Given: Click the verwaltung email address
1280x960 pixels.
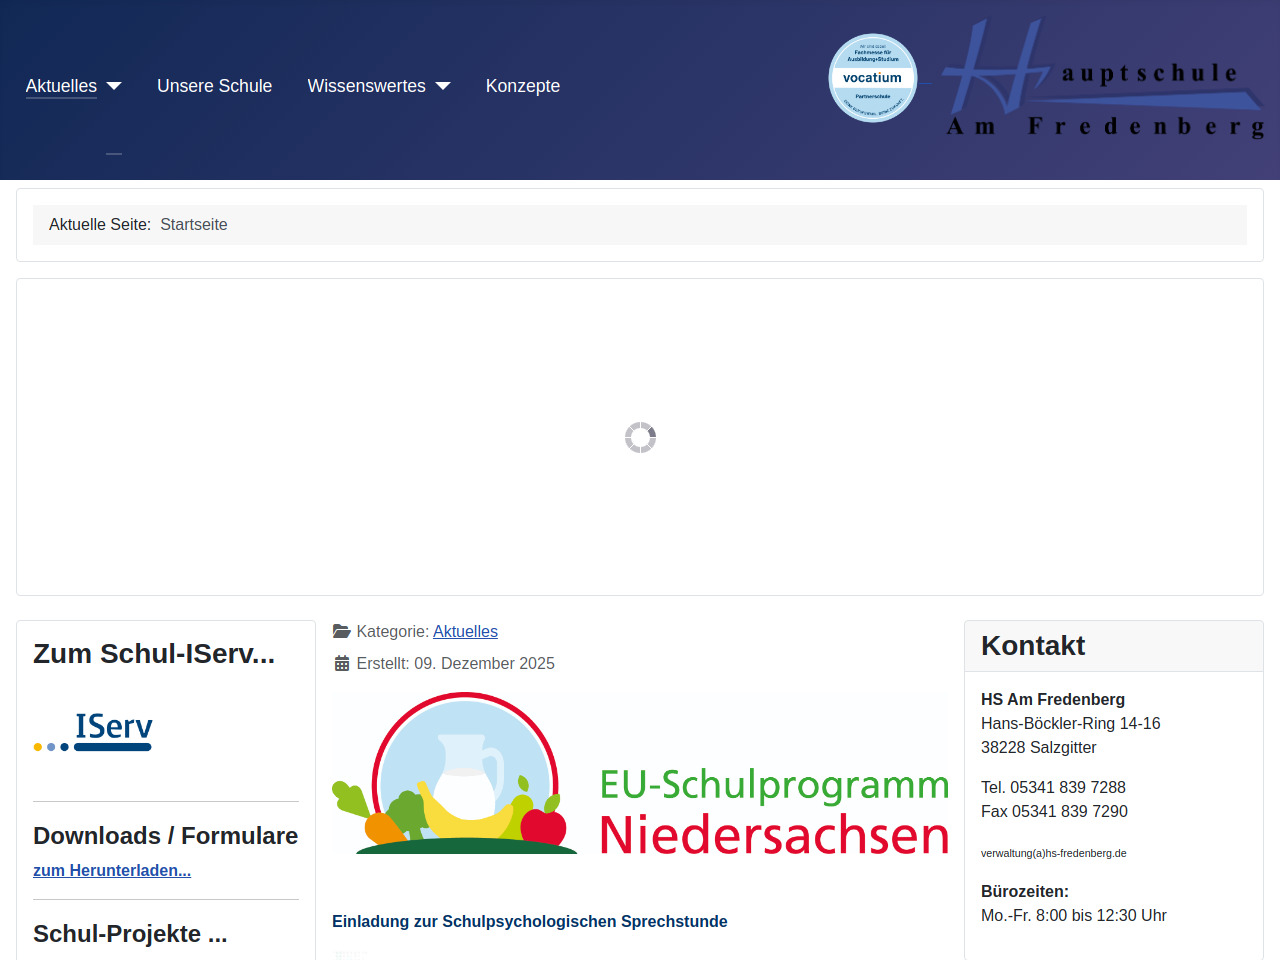Looking at the screenshot, I should pos(1053,853).
